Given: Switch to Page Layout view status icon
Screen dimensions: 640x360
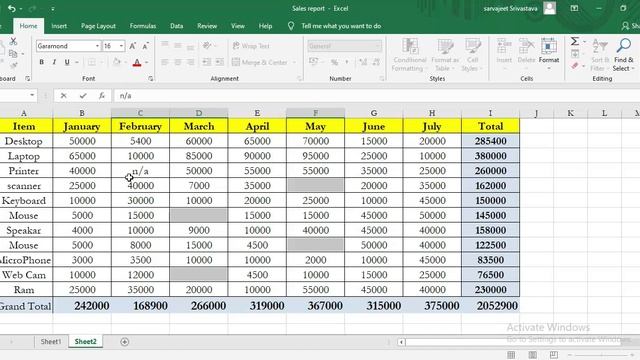Looking at the screenshot, I should [x=533, y=355].
